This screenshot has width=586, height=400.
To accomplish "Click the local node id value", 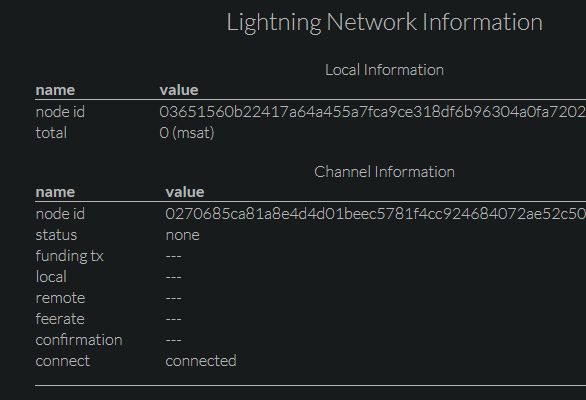I will click(373, 112).
